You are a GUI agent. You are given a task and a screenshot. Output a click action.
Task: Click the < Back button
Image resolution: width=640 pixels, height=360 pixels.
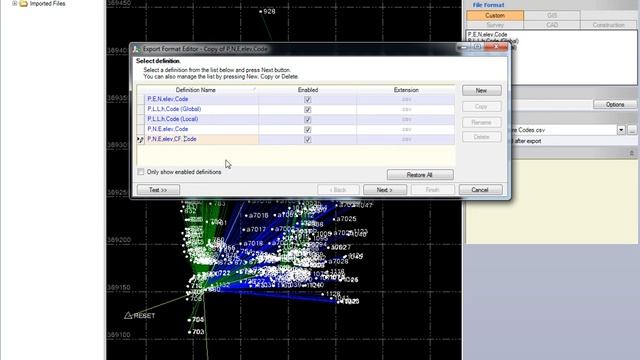[x=338, y=190]
